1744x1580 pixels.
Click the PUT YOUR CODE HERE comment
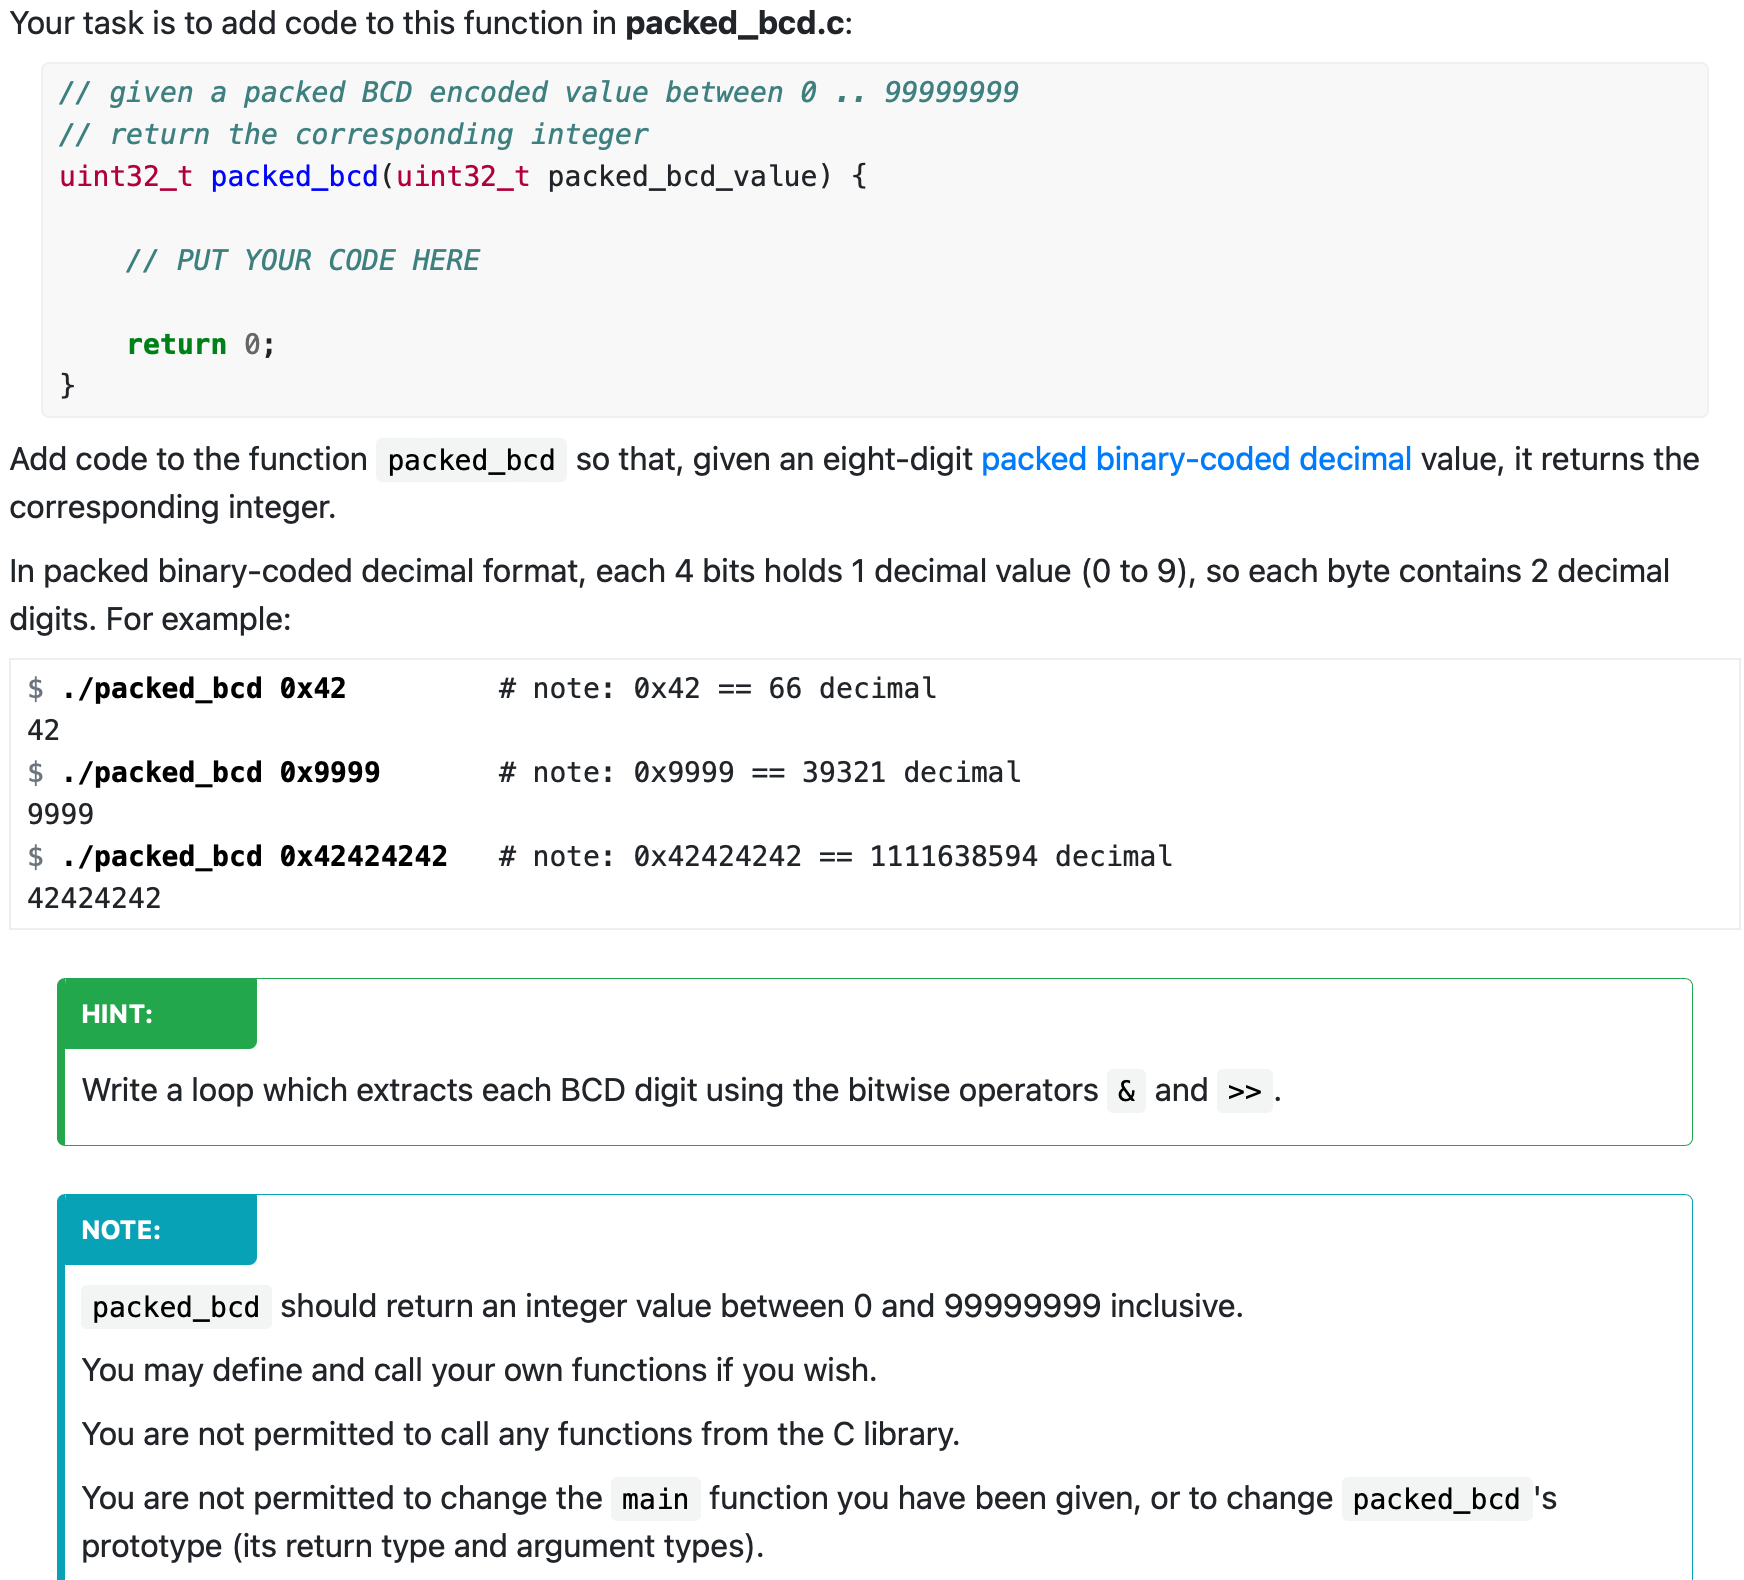[x=303, y=260]
